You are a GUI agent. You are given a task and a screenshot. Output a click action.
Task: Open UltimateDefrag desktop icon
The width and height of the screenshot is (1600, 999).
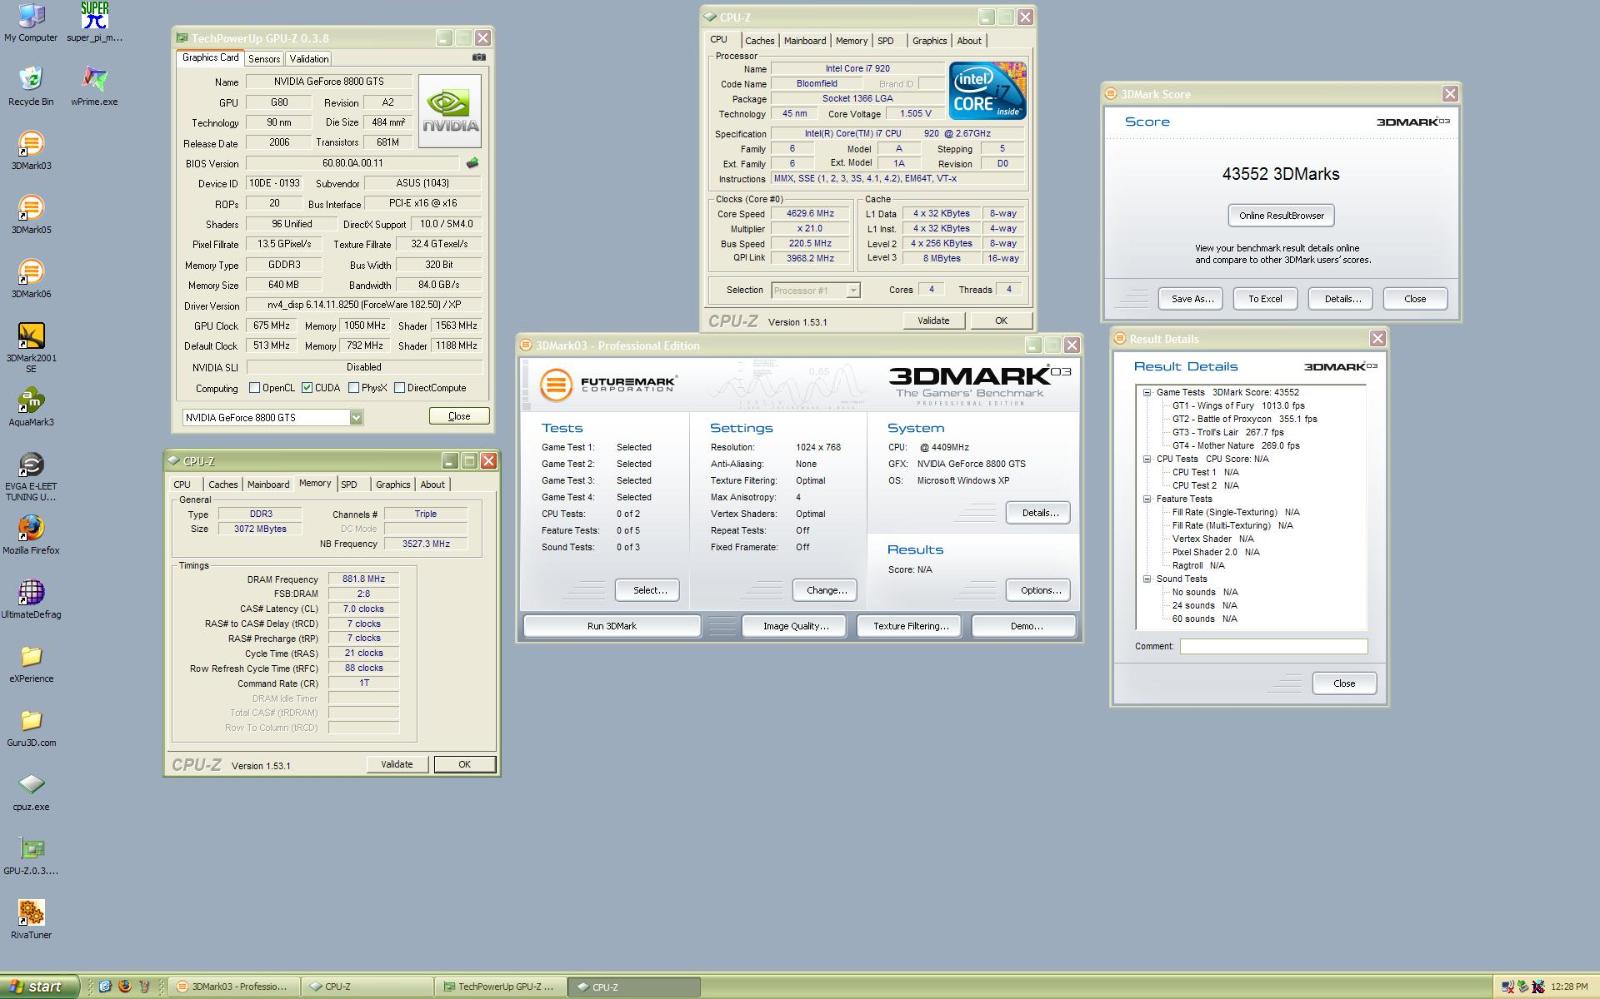[31, 599]
